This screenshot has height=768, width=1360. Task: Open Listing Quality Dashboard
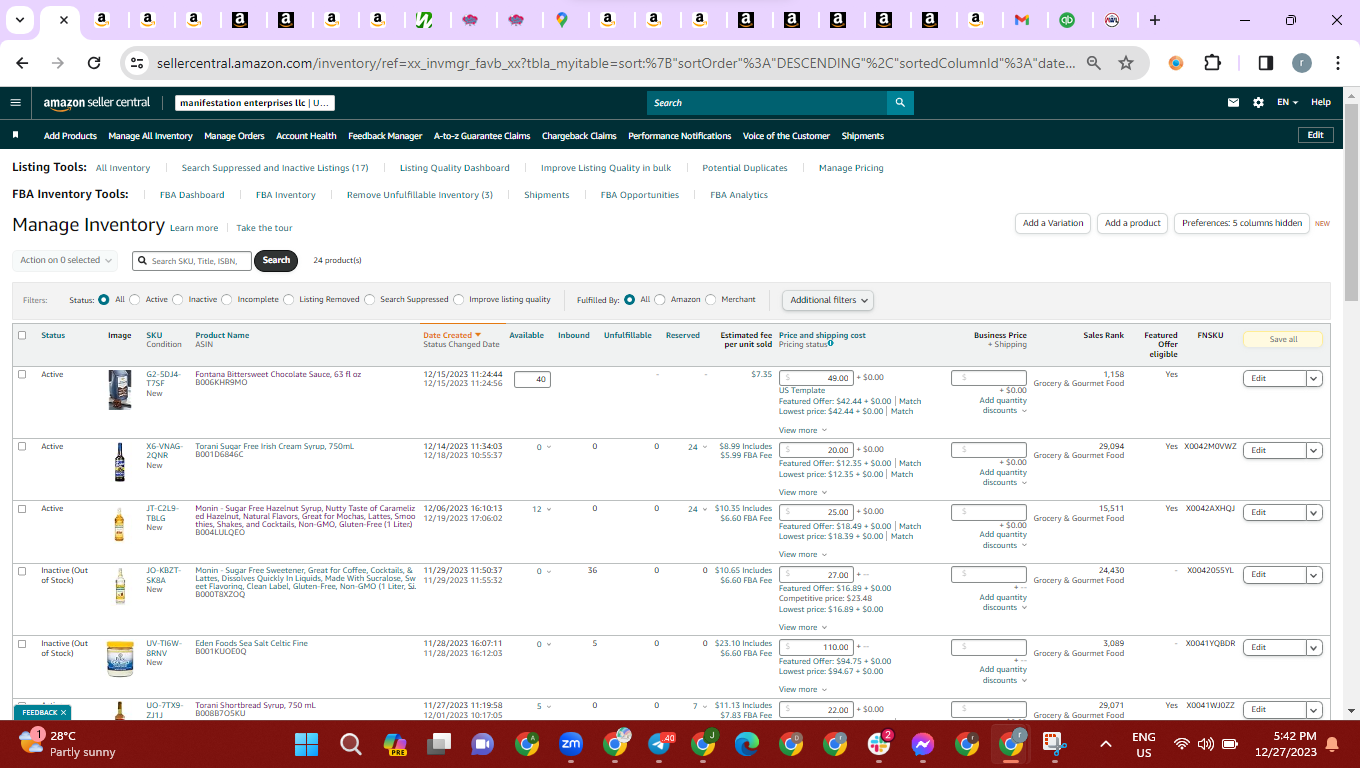click(455, 168)
